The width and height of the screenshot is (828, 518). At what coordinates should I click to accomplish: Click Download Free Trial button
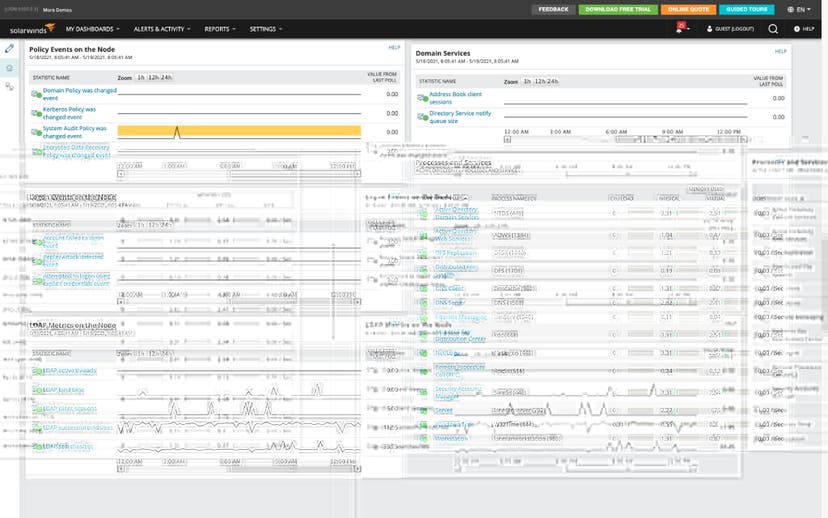(618, 10)
